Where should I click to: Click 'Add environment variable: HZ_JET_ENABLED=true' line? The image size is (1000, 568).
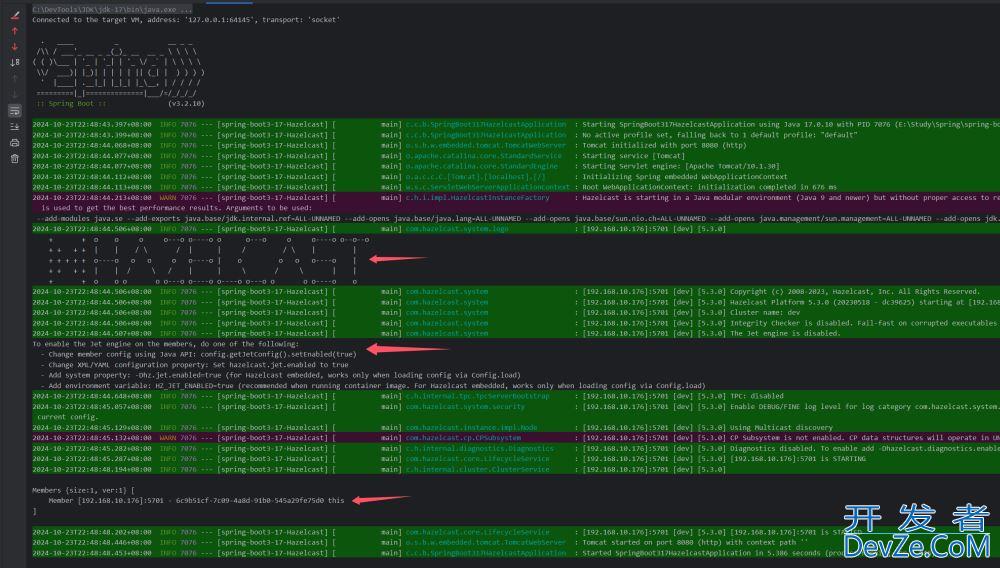pyautogui.click(x=373, y=386)
